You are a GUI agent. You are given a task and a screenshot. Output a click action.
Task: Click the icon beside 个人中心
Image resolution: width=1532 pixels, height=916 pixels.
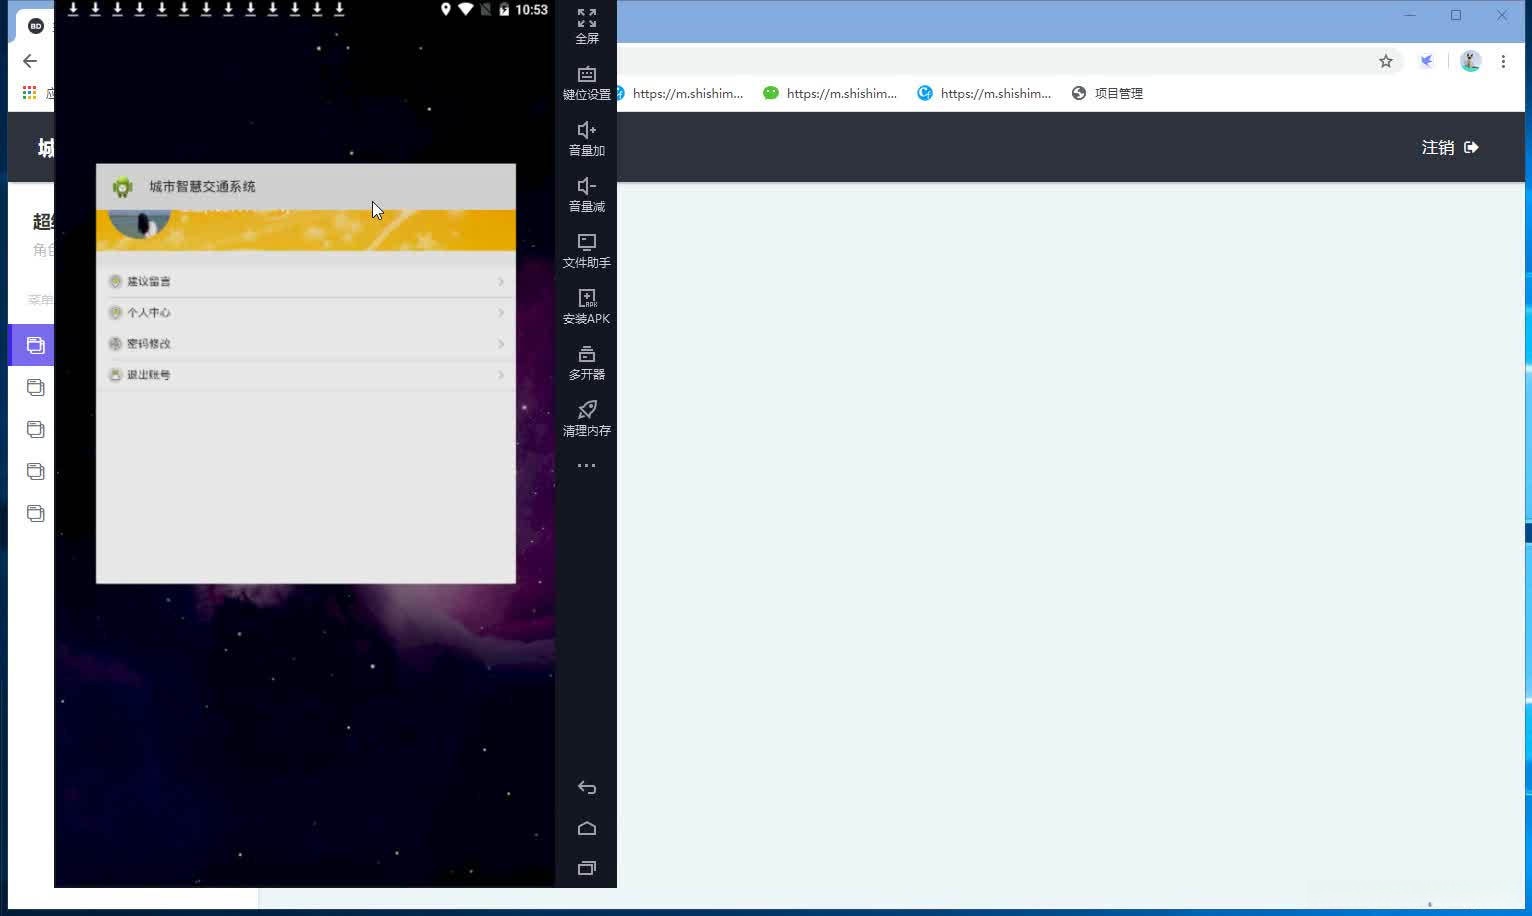pos(115,313)
